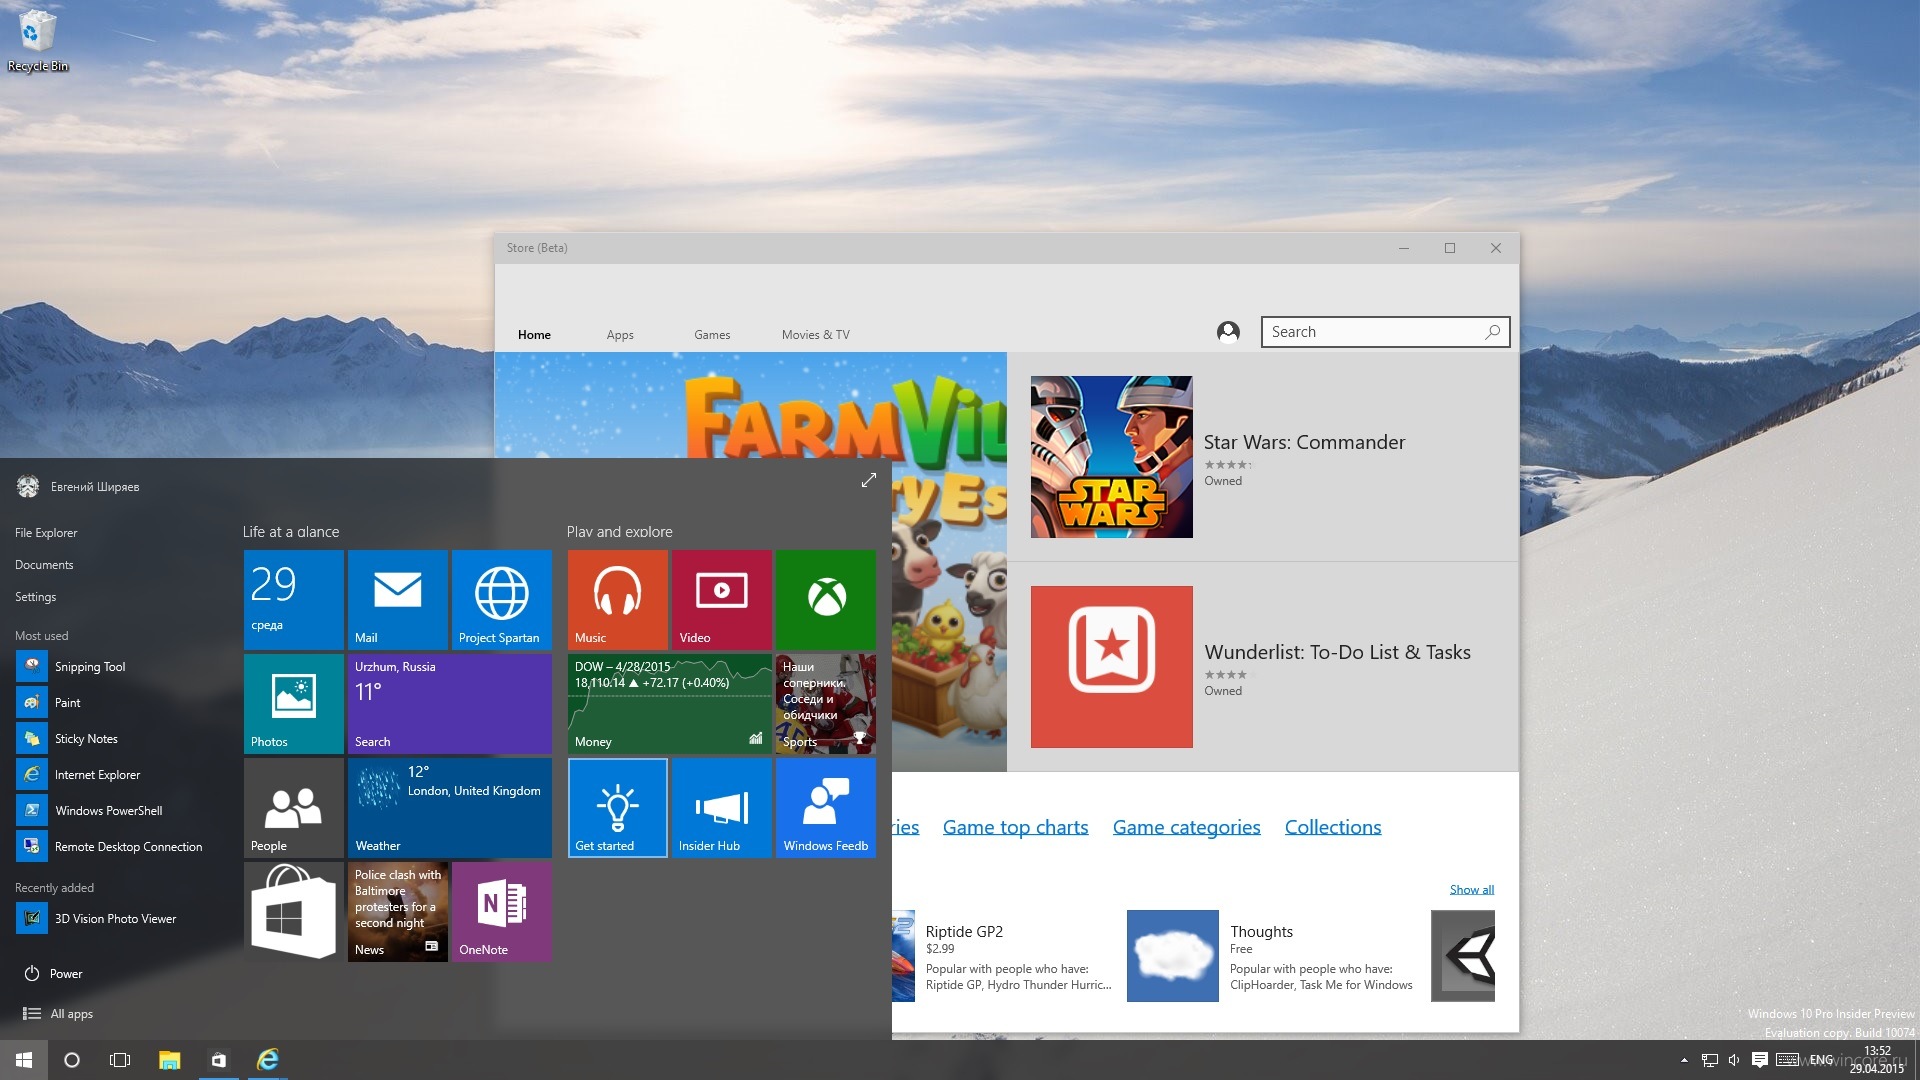Click the magnifier icon in Store search
This screenshot has height=1080, width=1920.
[1492, 332]
